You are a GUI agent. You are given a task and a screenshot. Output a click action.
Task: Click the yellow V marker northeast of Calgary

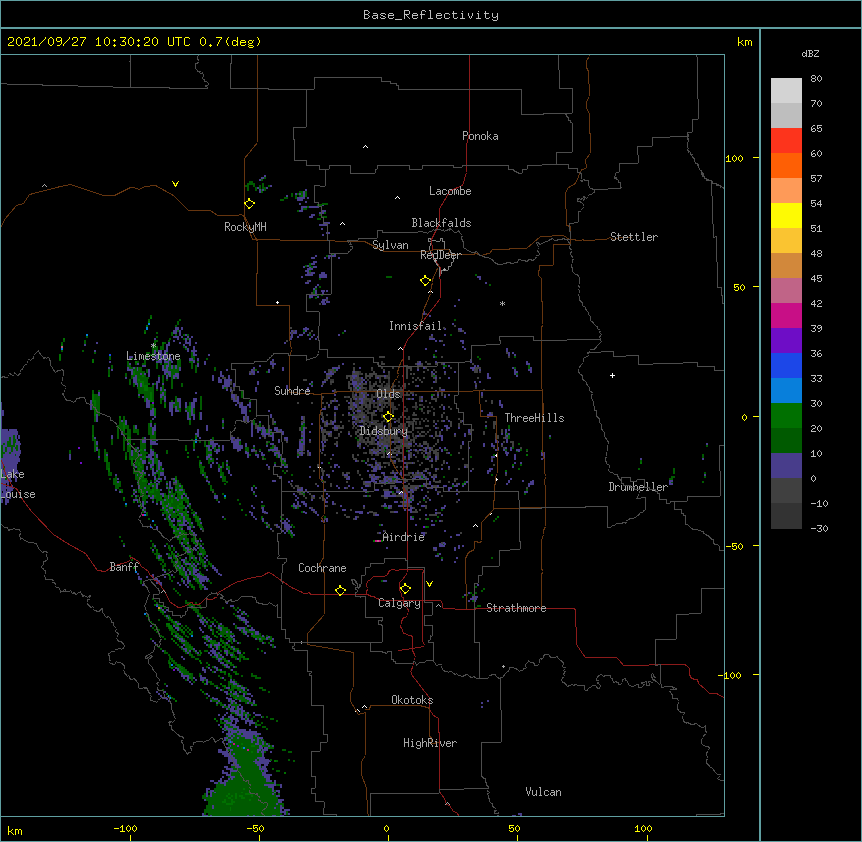coord(429,584)
